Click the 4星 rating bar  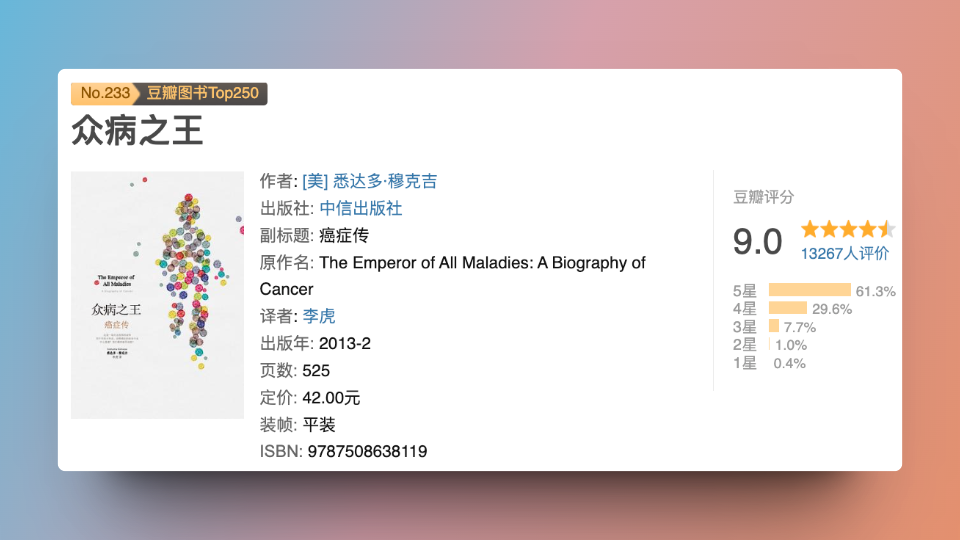tap(788, 309)
